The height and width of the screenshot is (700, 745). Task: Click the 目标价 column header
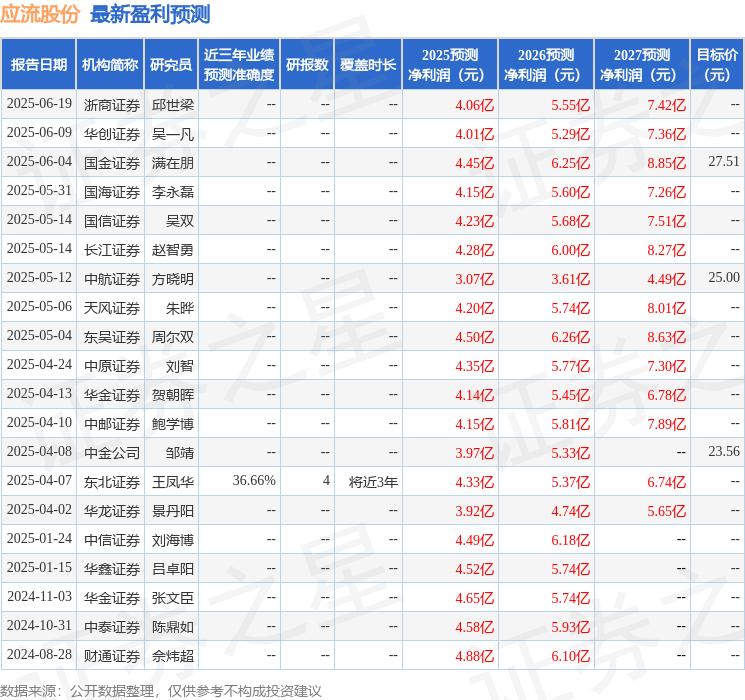click(x=717, y=65)
